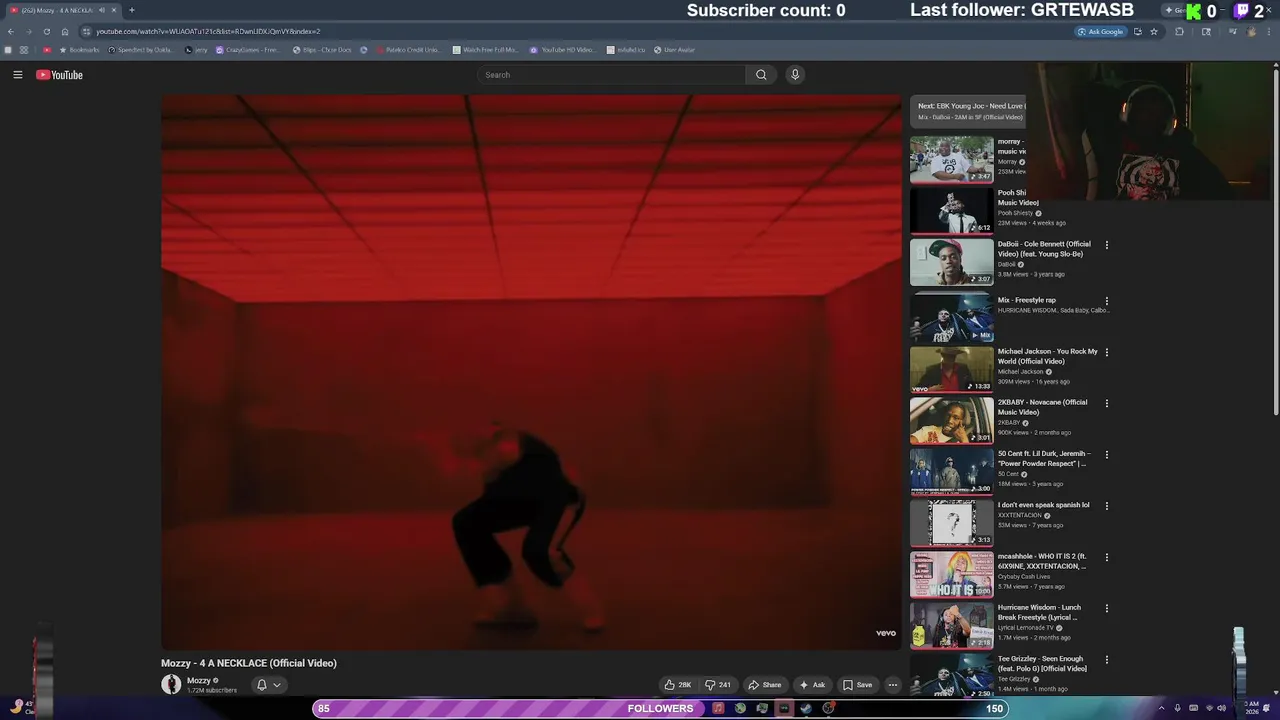
Task: Open options for XXXTENTACION video
Action: pyautogui.click(x=1106, y=506)
